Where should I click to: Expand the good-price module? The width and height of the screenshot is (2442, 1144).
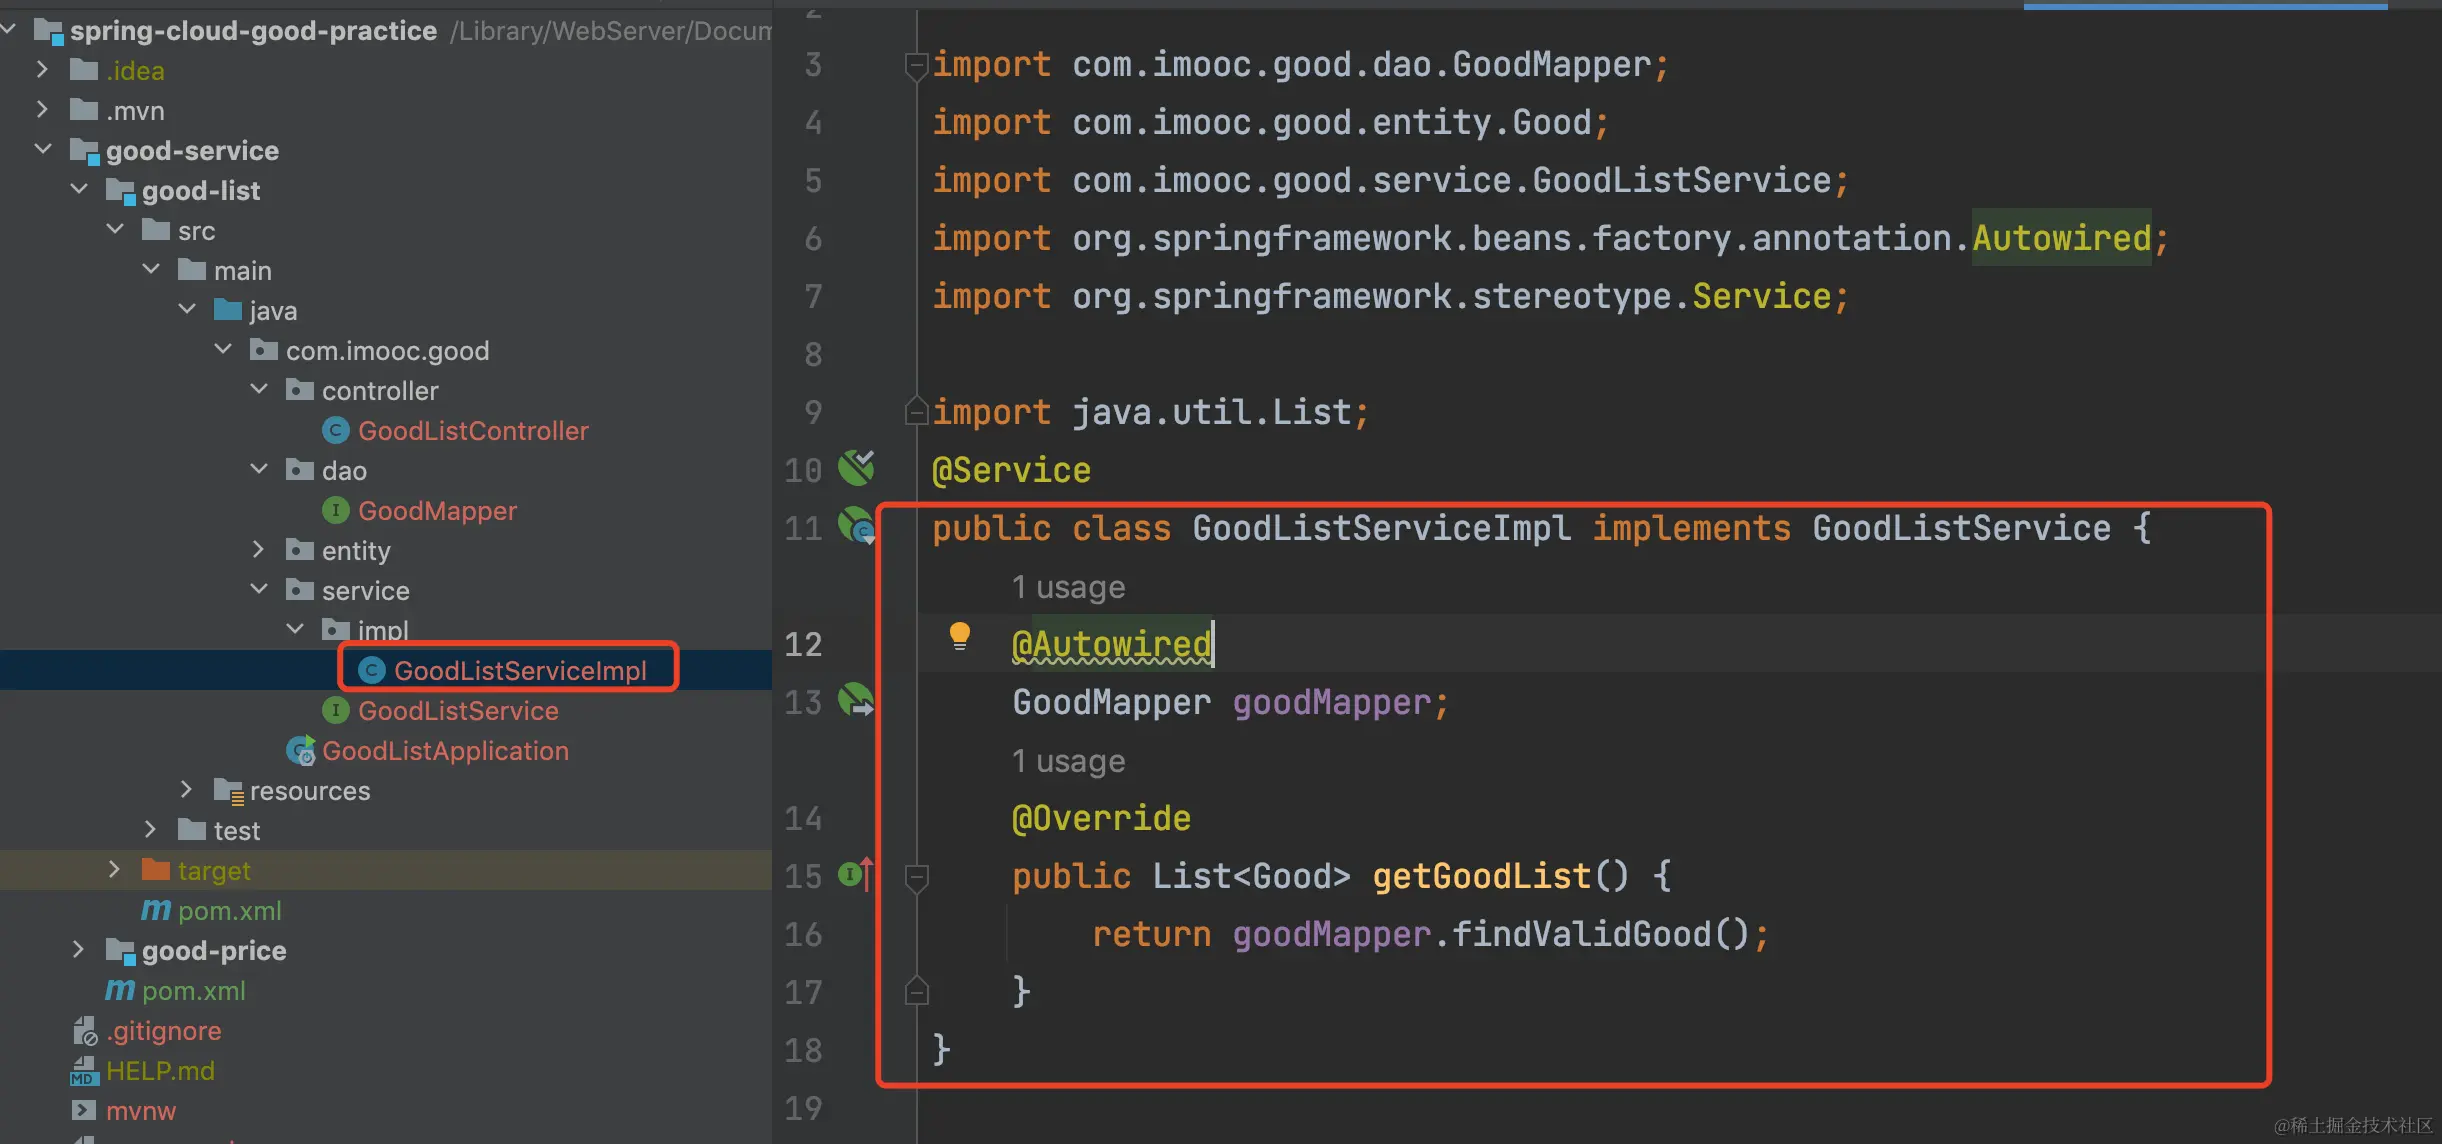79,950
